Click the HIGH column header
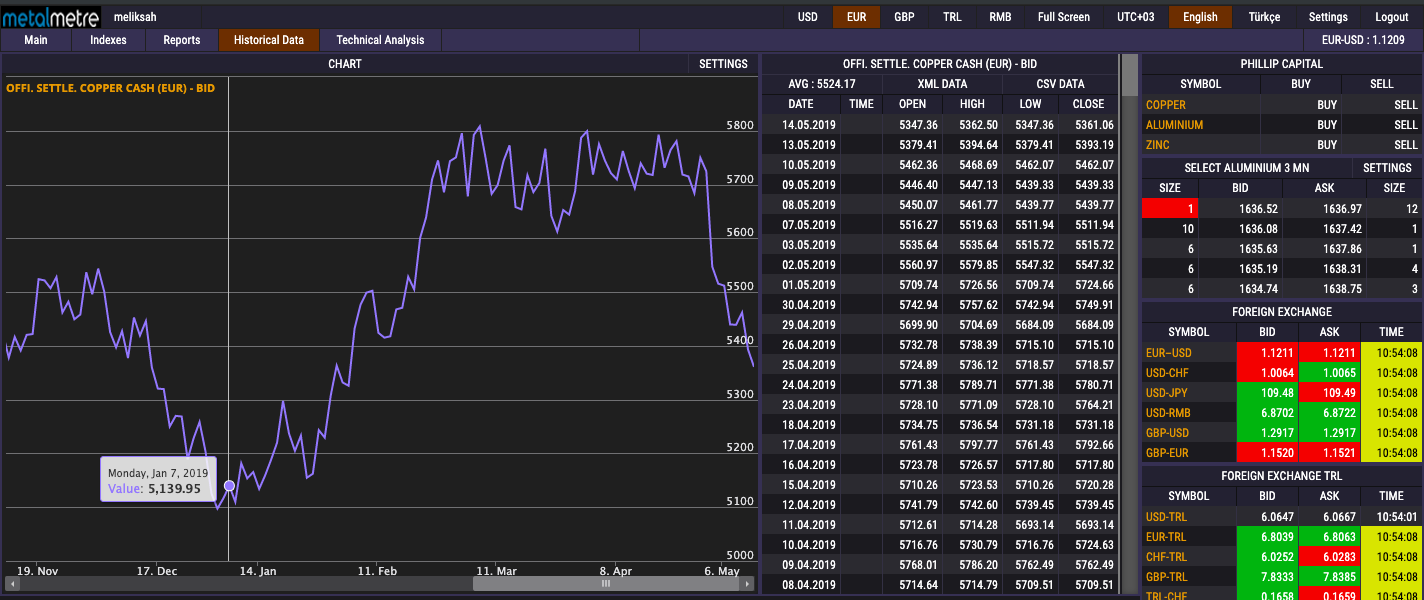1424x600 pixels. (x=971, y=104)
